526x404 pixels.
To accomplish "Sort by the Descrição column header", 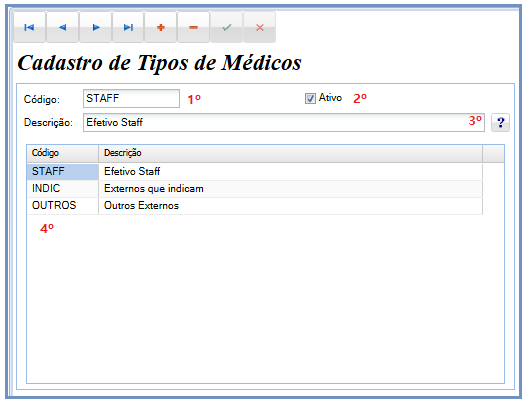I will coord(291,153).
